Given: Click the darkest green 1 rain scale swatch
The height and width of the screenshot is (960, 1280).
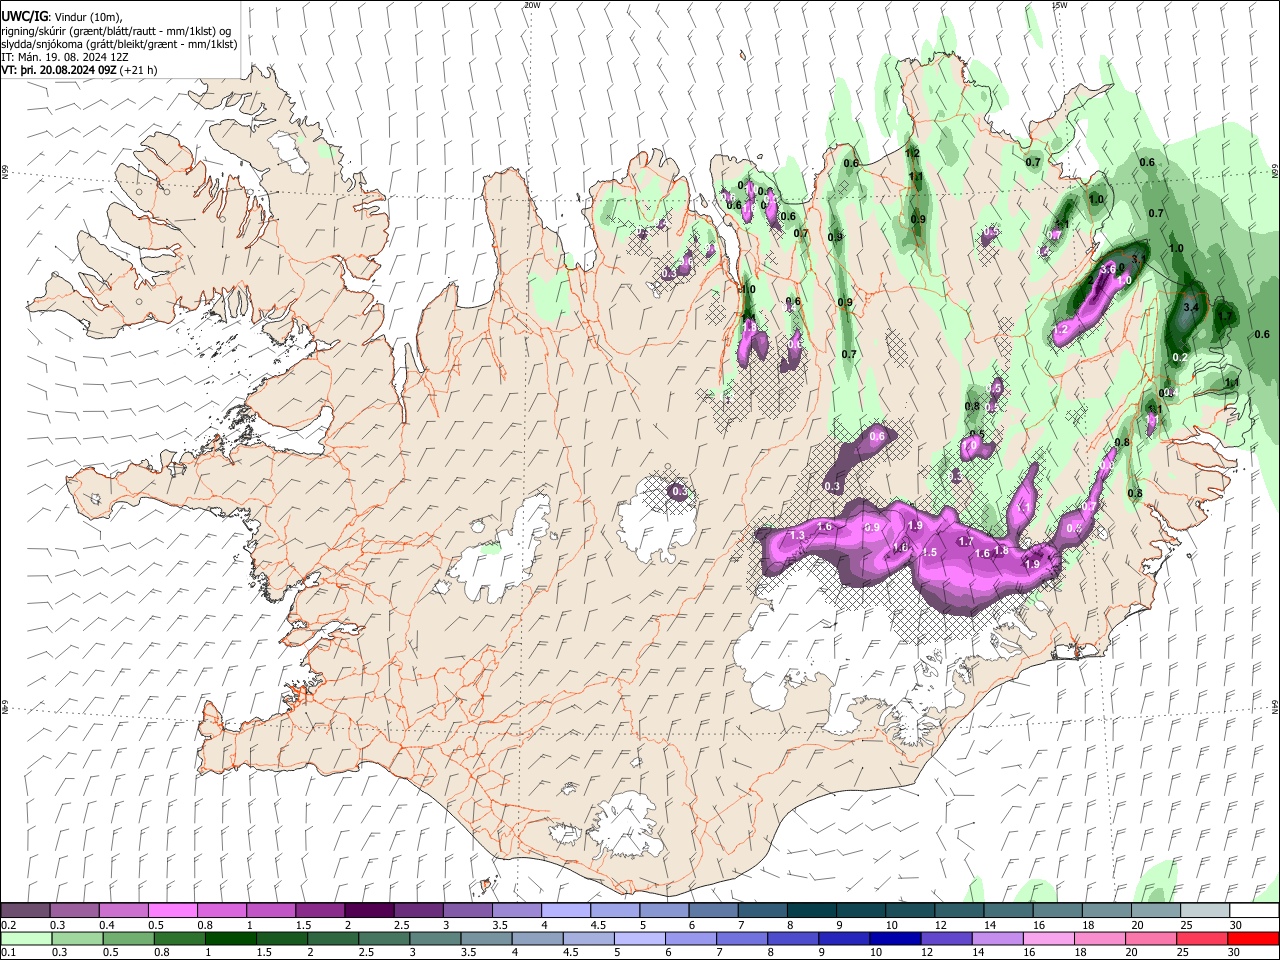Looking at the screenshot, I should point(230,938).
